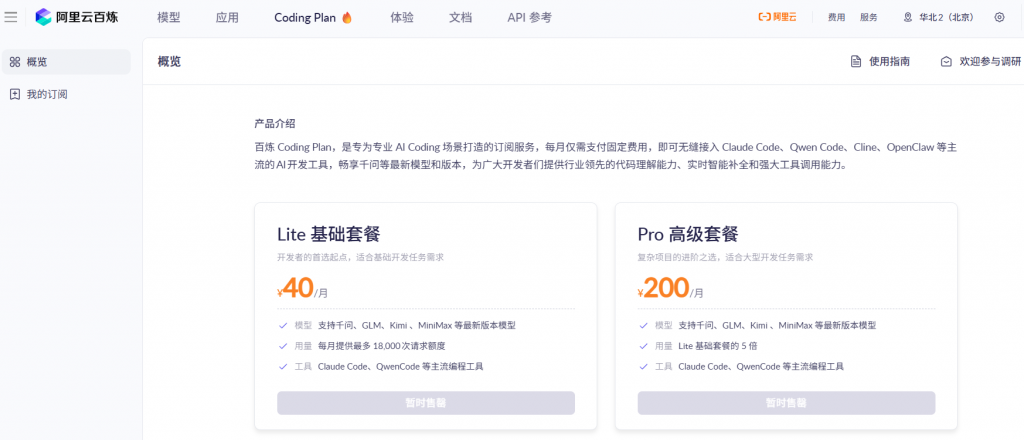Click the 费用 link in header
The height and width of the screenshot is (440, 1024).
836,17
